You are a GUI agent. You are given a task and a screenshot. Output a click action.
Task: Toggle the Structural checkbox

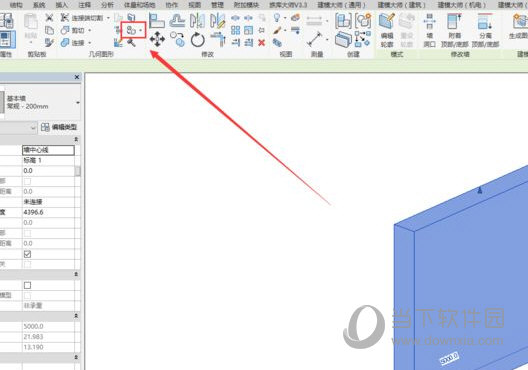click(x=27, y=285)
